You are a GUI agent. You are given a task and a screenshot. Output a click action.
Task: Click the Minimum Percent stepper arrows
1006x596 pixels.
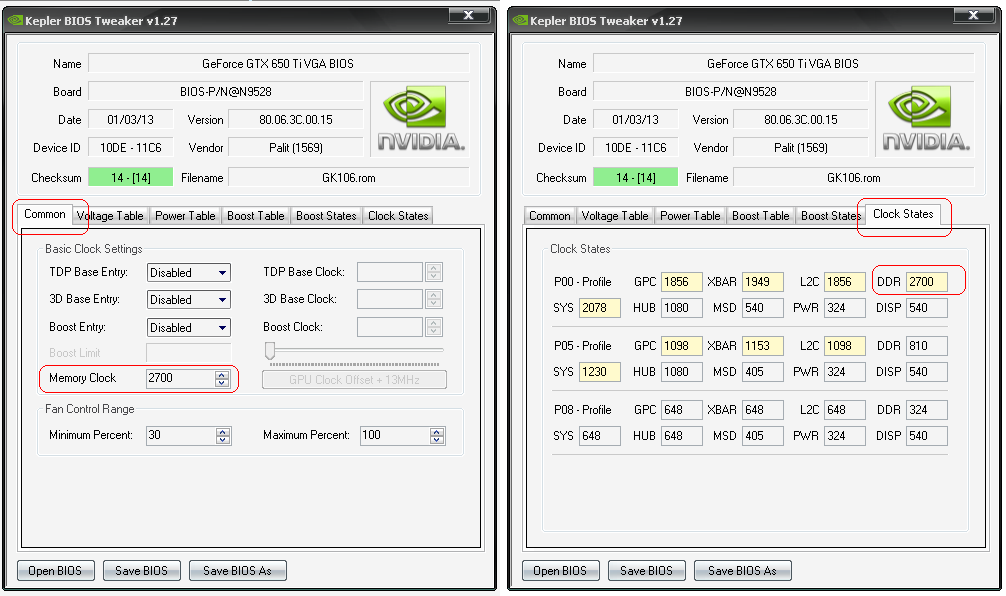pyautogui.click(x=223, y=436)
